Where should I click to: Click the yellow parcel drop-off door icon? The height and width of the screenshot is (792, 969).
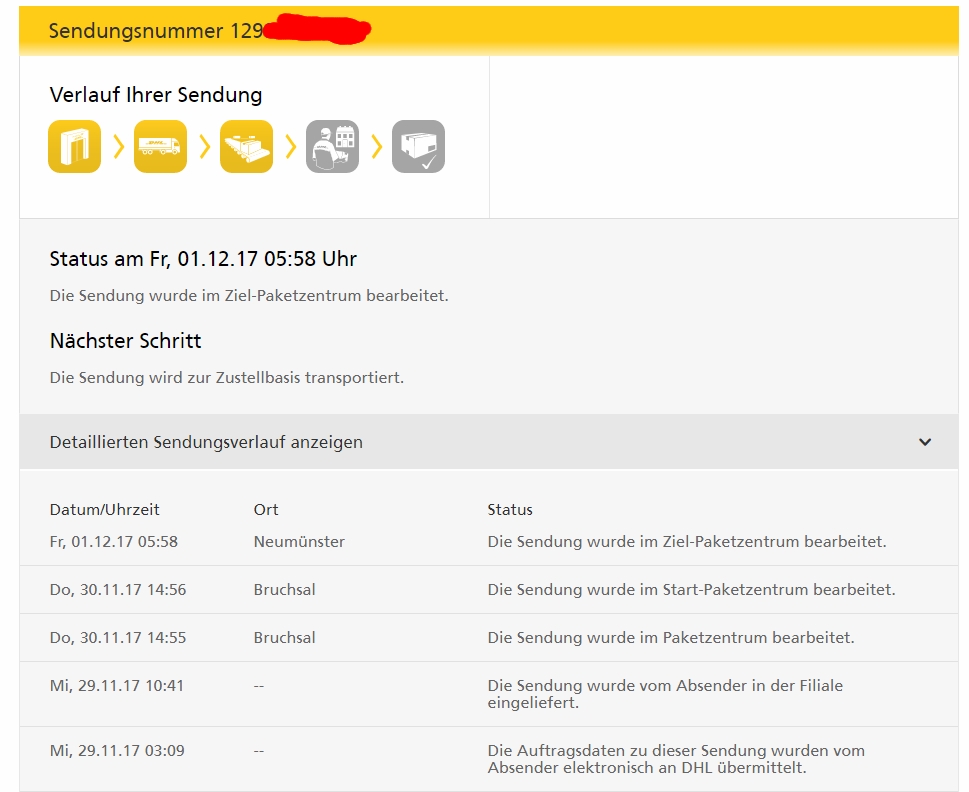(75, 147)
